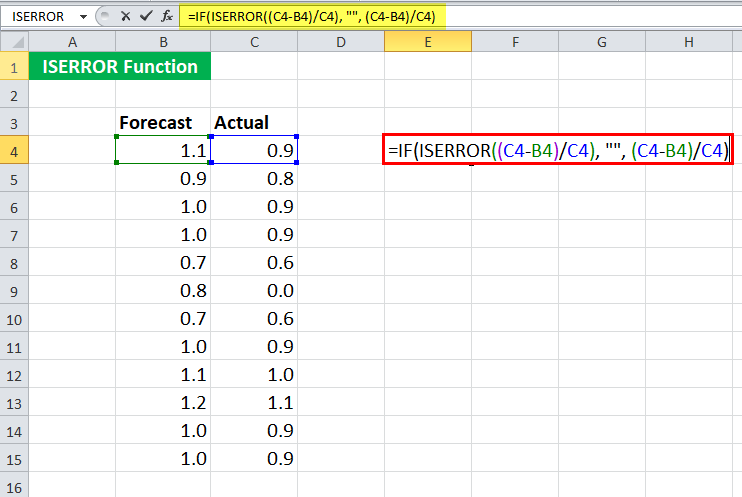This screenshot has height=497, width=742.
Task: Click the Name Box showing ISERROR
Action: click(38, 17)
